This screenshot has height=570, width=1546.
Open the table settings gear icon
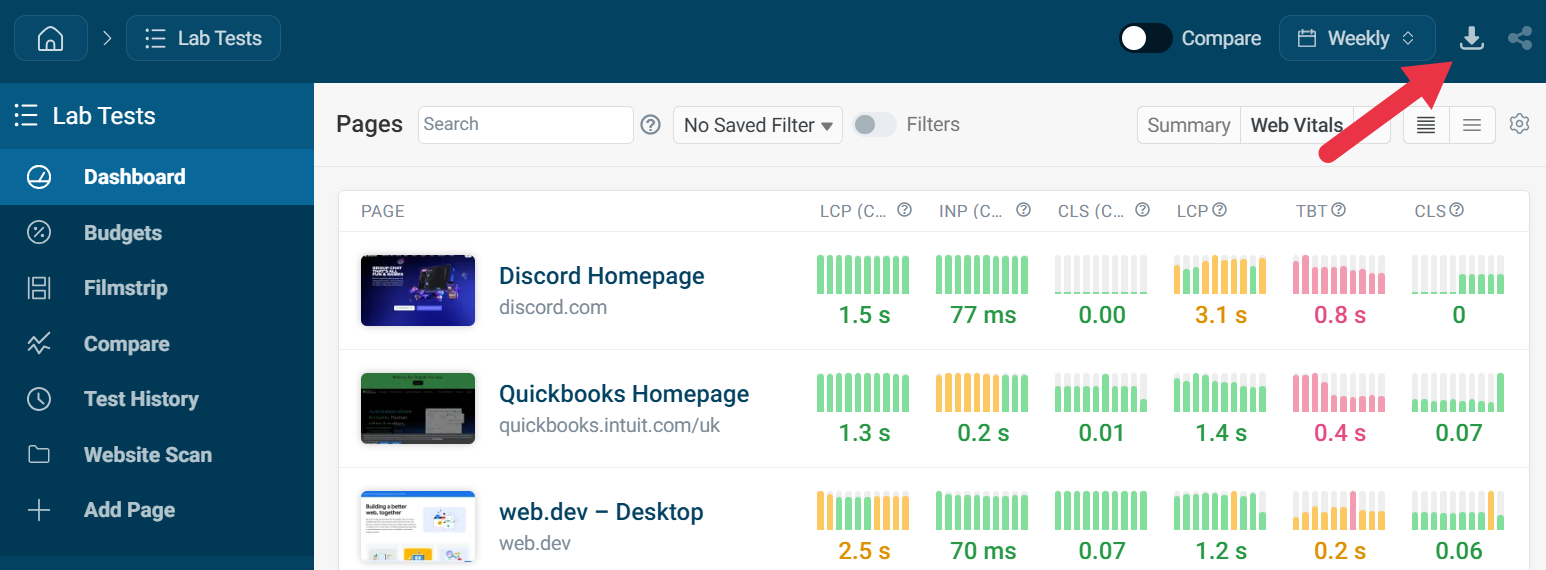click(1520, 124)
